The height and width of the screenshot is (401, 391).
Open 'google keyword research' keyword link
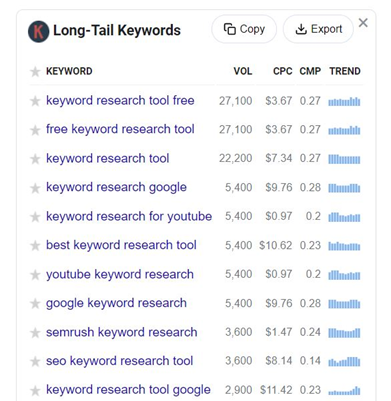pos(116,303)
